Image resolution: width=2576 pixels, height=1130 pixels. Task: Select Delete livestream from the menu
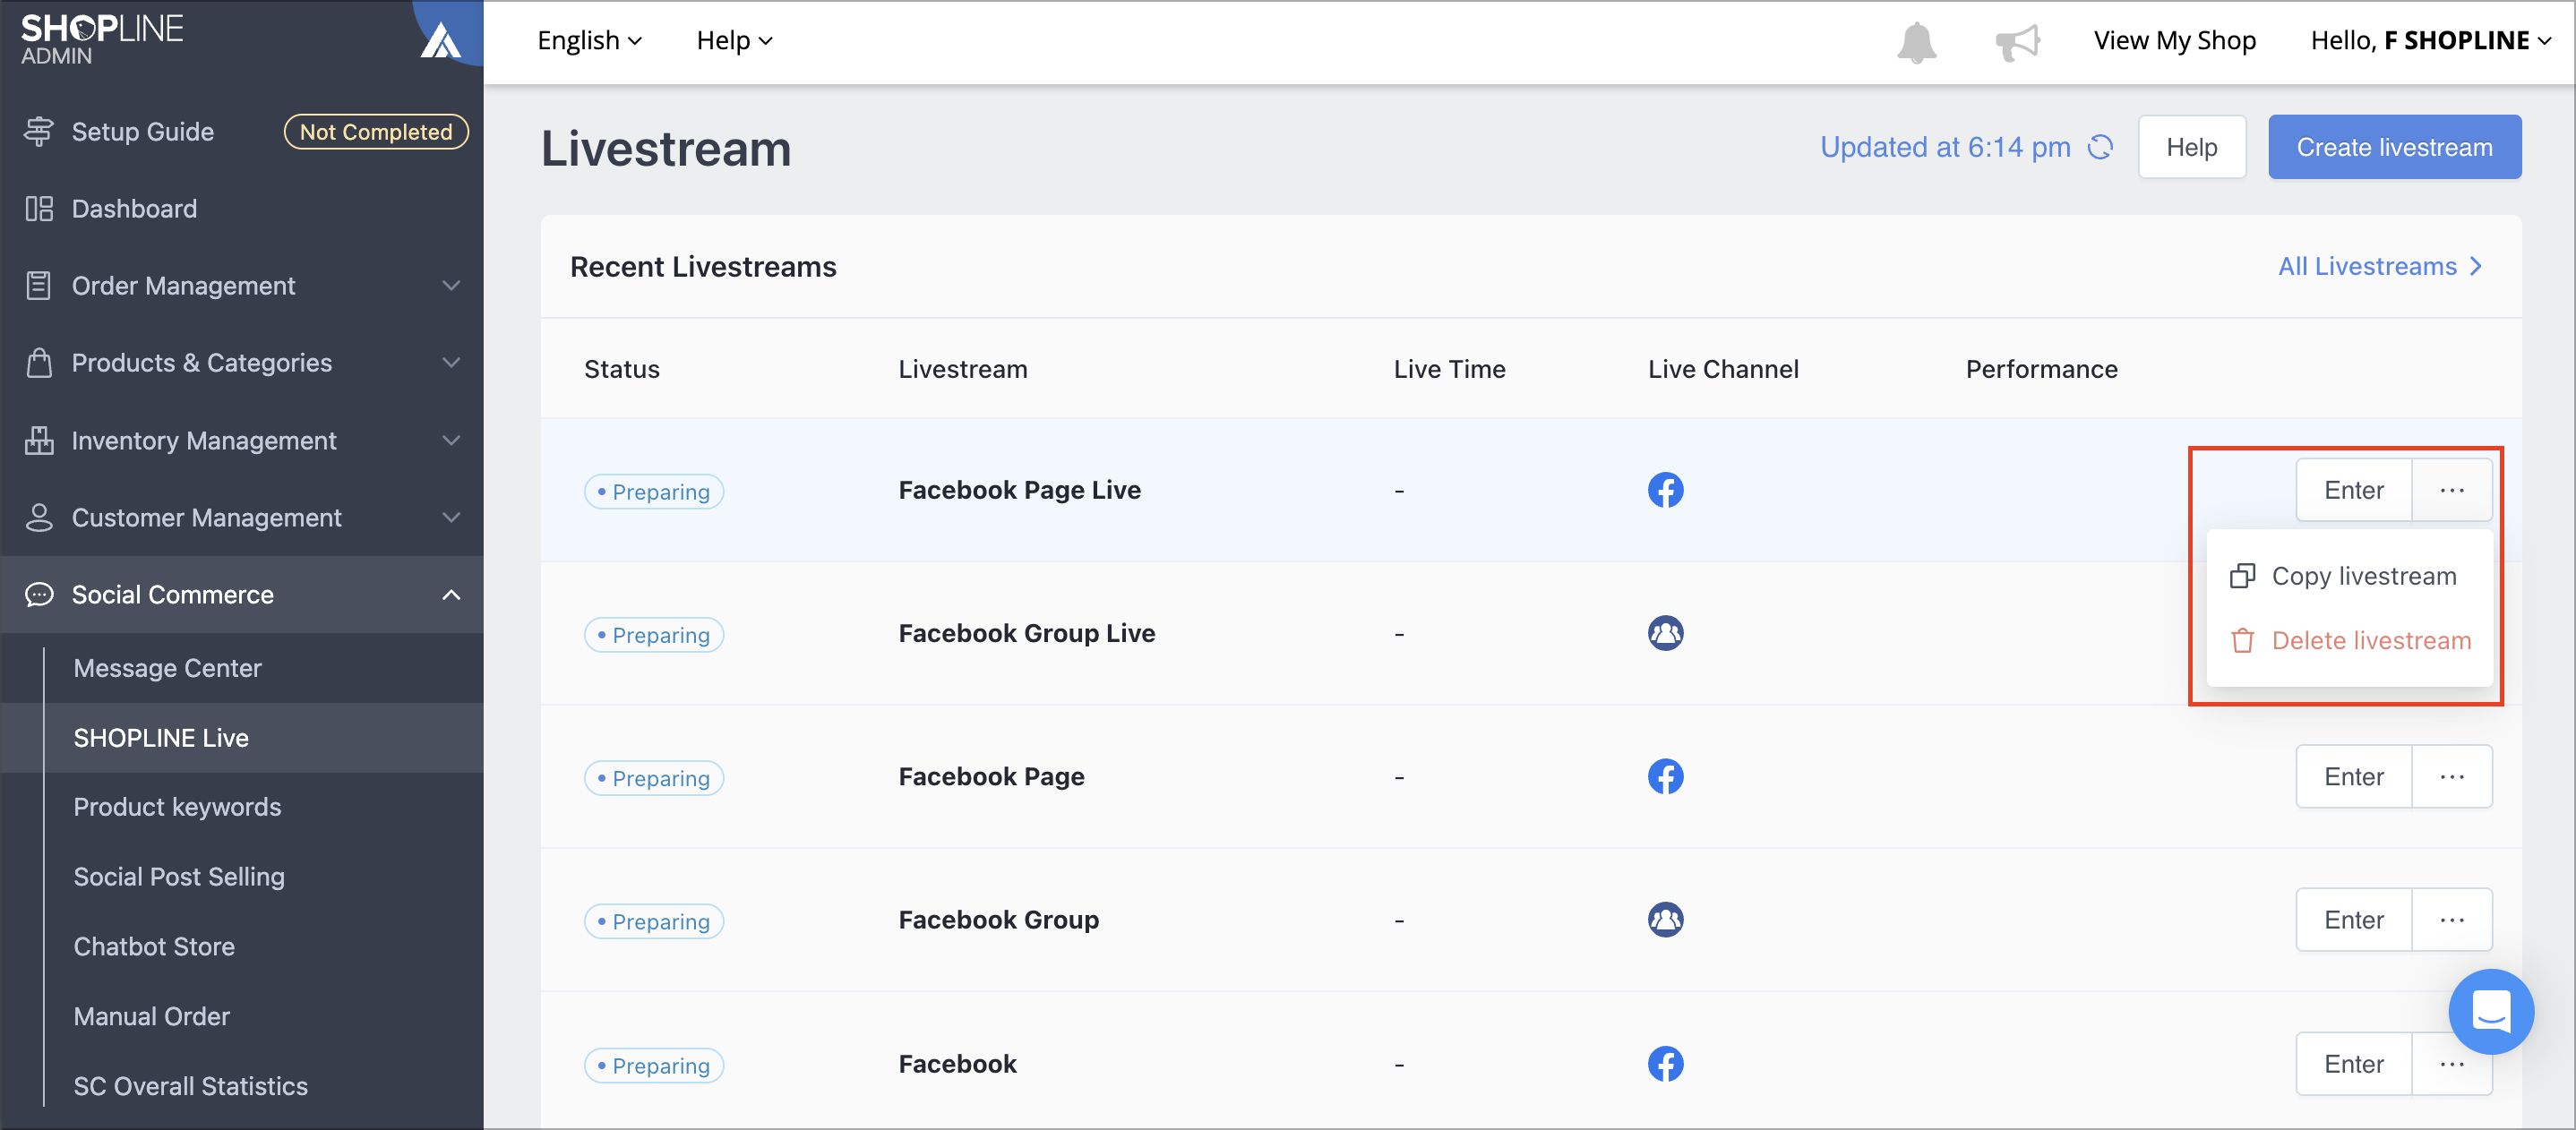click(2348, 640)
